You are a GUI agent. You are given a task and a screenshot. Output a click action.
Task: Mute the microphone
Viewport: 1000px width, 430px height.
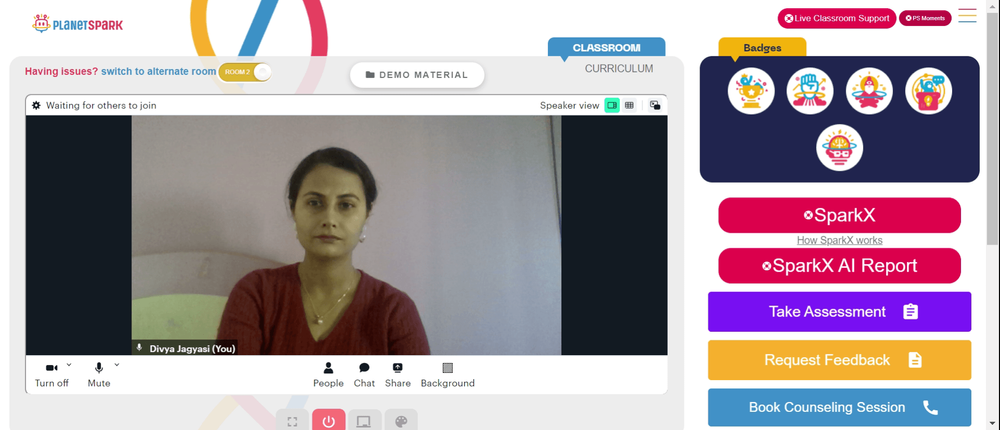pyautogui.click(x=99, y=374)
